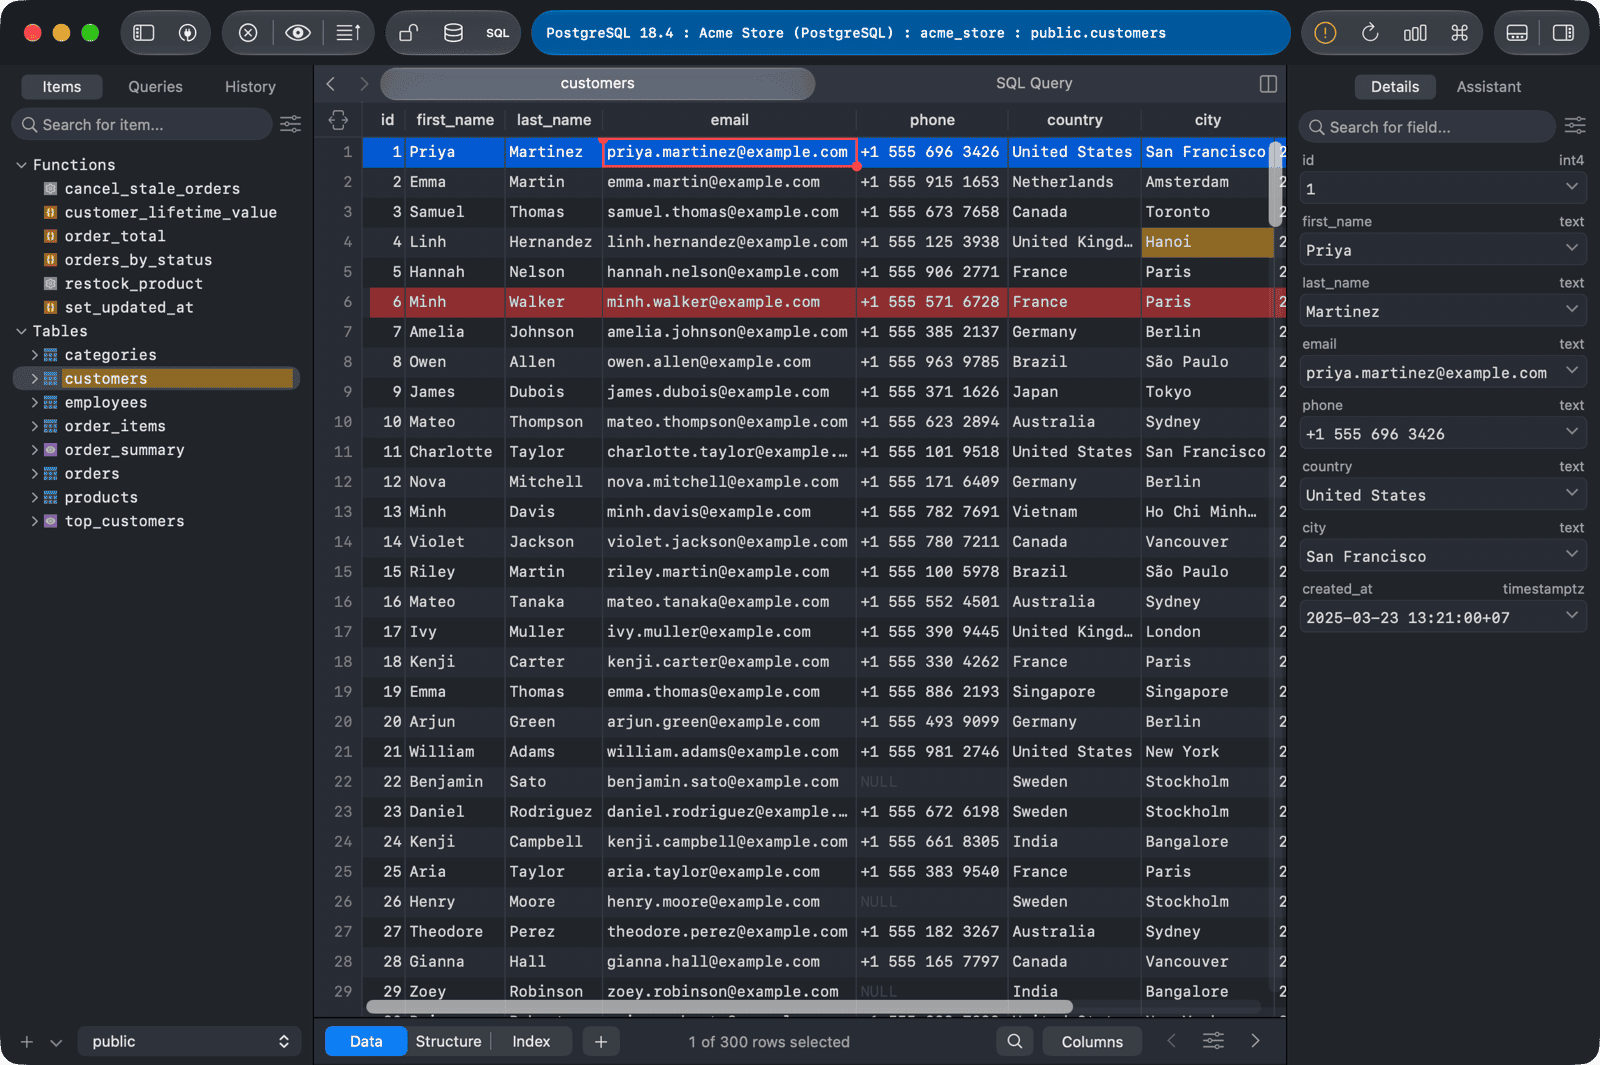Open the metrics bar chart icon
The height and width of the screenshot is (1065, 1600).
coord(1415,33)
